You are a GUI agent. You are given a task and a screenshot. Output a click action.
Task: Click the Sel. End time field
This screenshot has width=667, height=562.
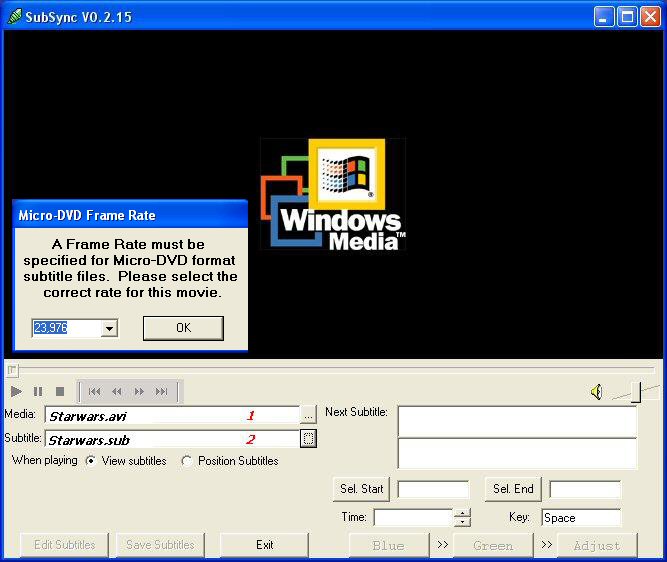pos(585,489)
